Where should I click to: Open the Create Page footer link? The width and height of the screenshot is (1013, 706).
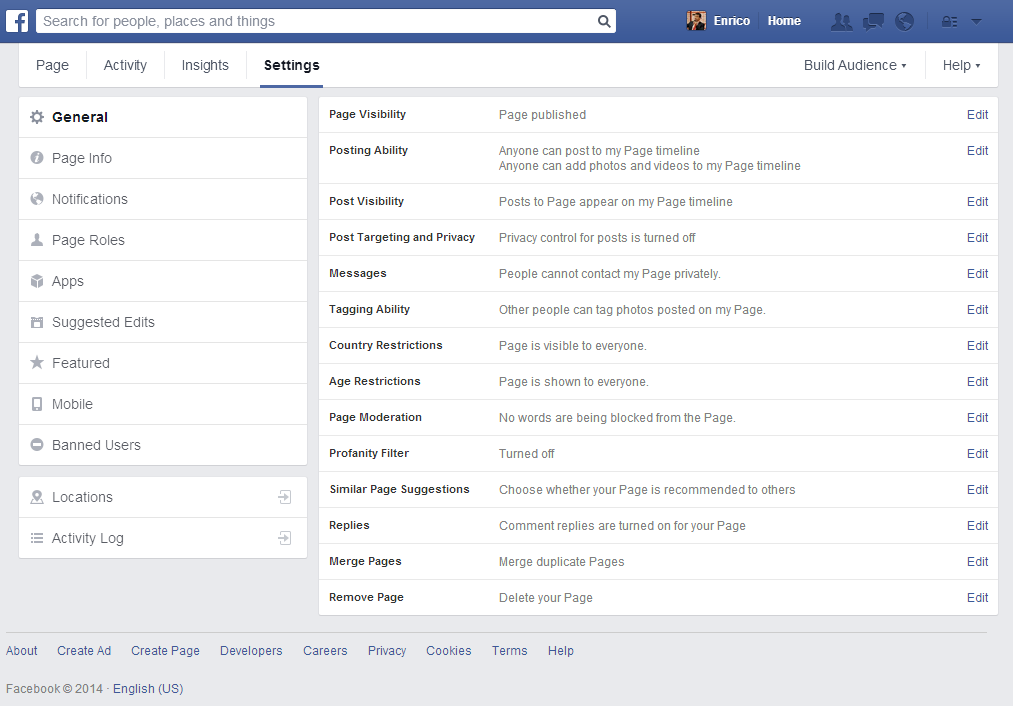165,650
